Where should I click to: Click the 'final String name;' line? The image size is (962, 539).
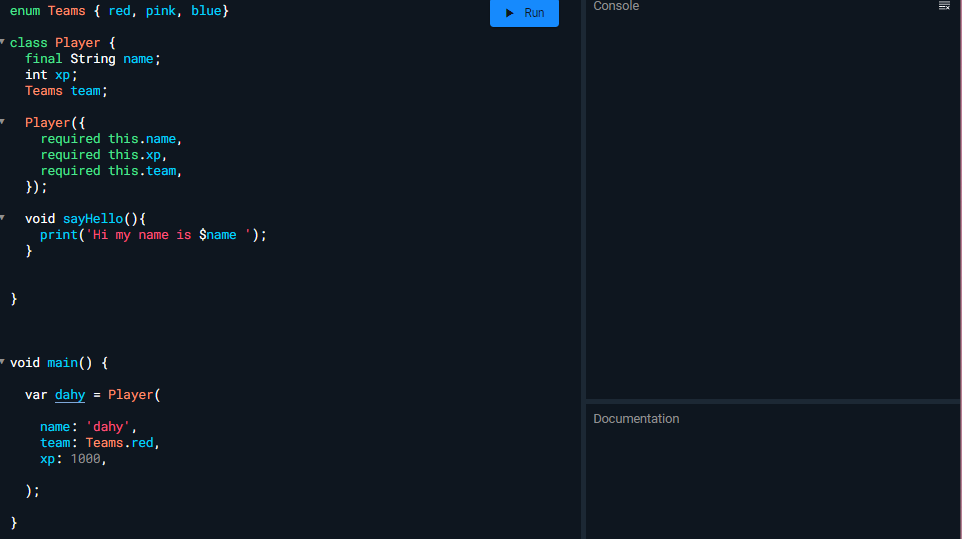point(93,59)
